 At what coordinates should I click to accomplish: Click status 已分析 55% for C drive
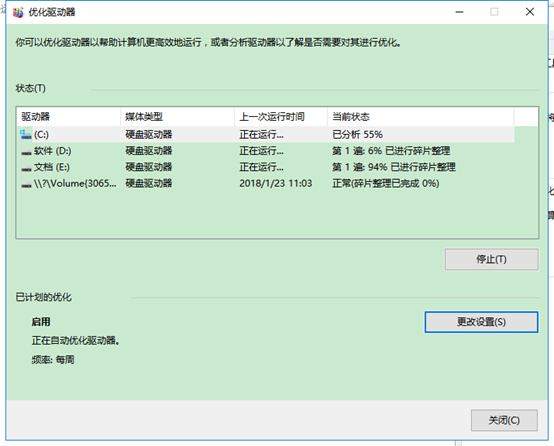[357, 135]
